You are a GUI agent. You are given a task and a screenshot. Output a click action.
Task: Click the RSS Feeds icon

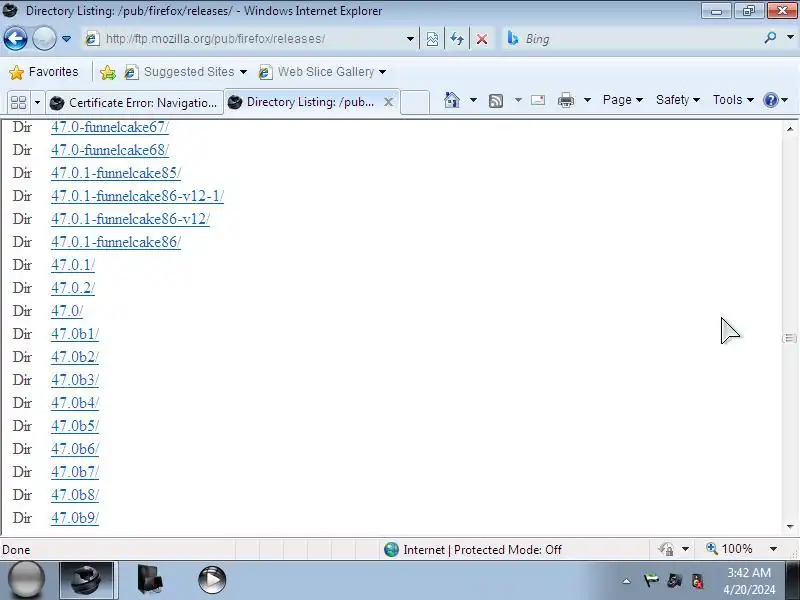tap(495, 101)
